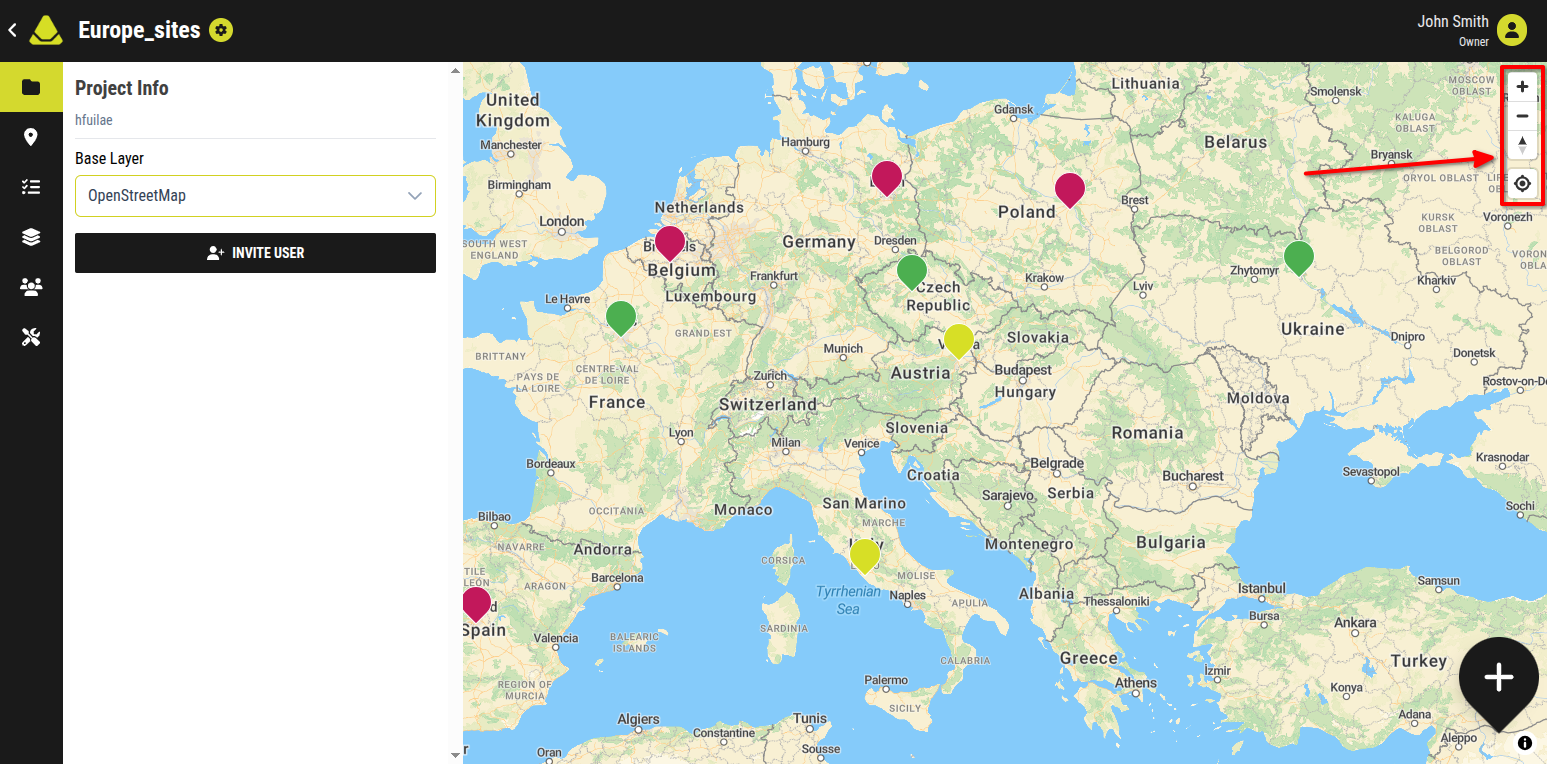This screenshot has width=1547, height=764.
Task: Select the magenta marker in Poland
Action: (x=1070, y=190)
